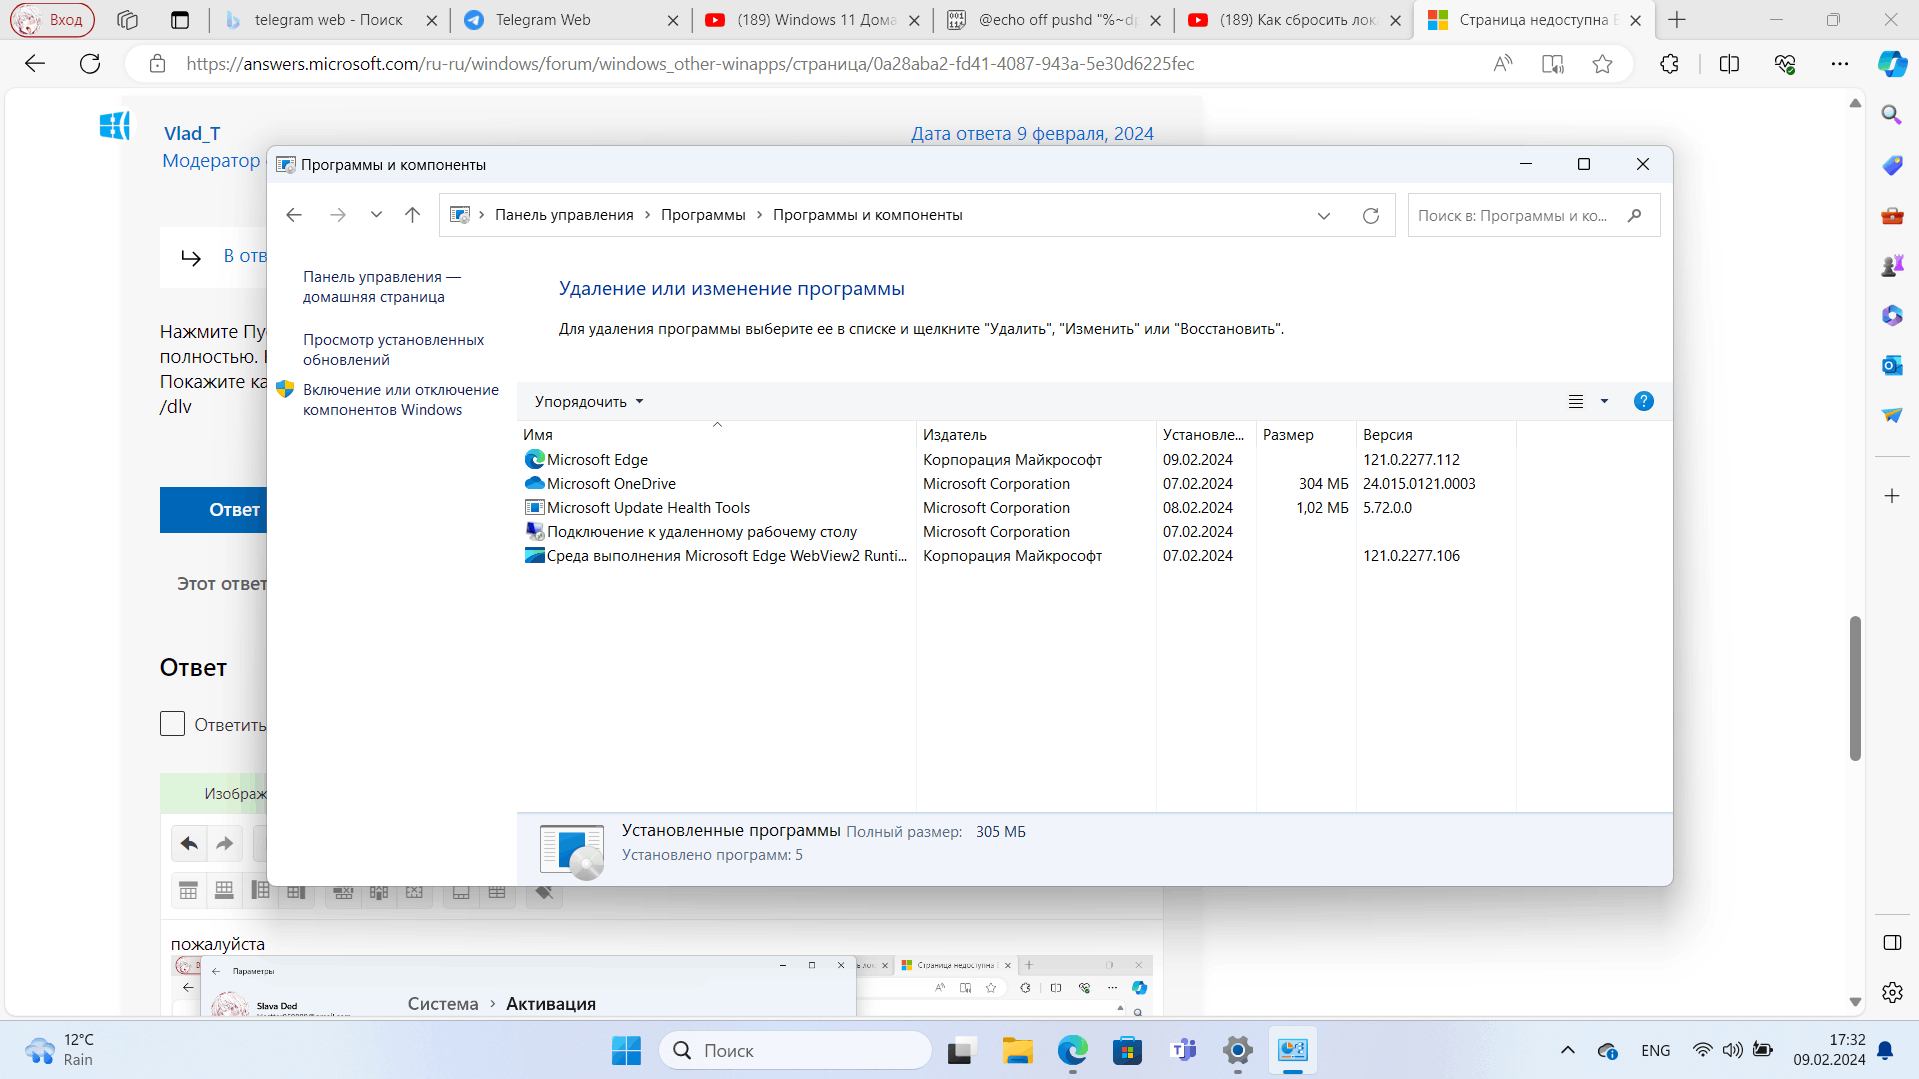
Task: Add page to favorites star
Action: coord(1602,64)
